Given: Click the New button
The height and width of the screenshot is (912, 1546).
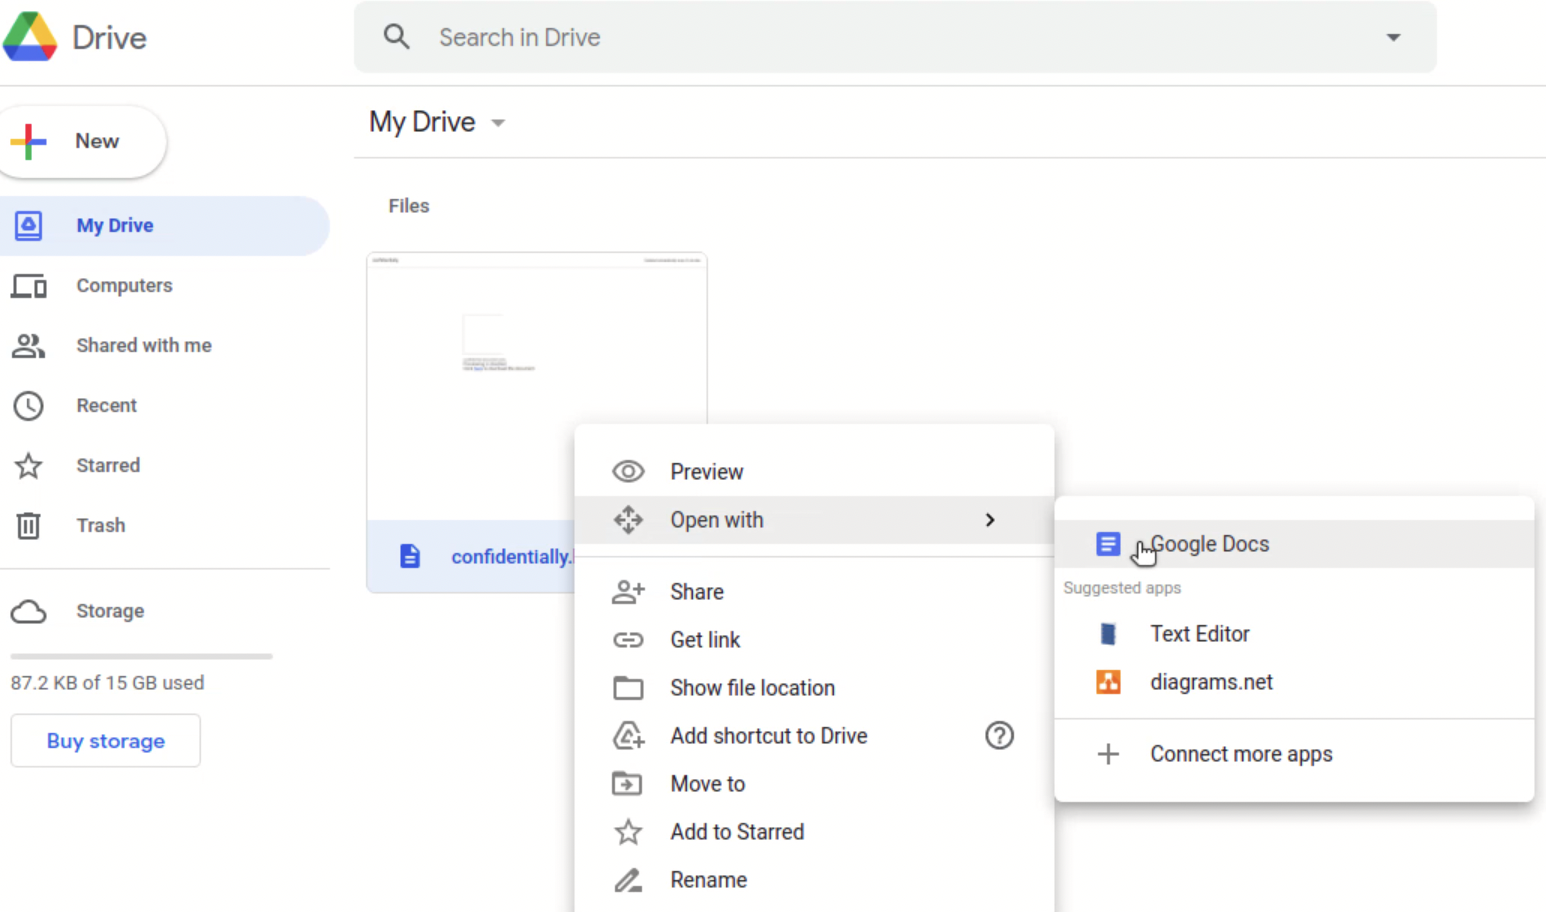Looking at the screenshot, I should (82, 141).
